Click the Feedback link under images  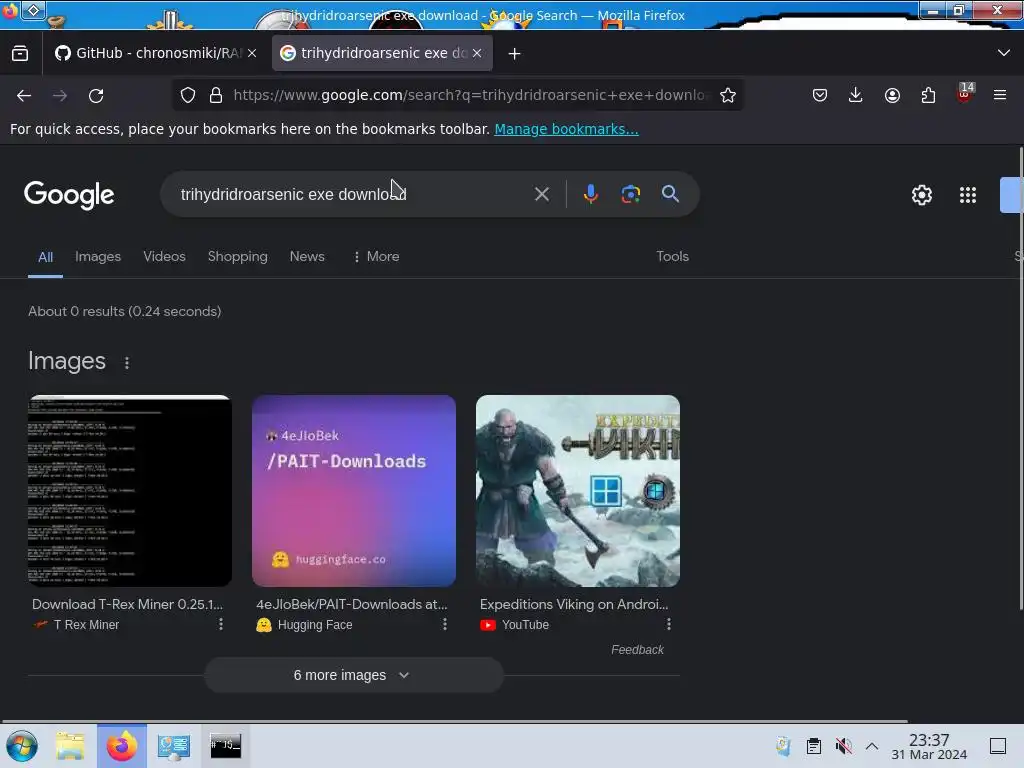[637, 650]
